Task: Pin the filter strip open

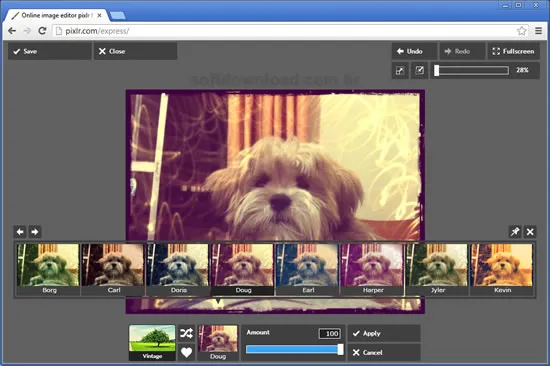Action: click(515, 232)
